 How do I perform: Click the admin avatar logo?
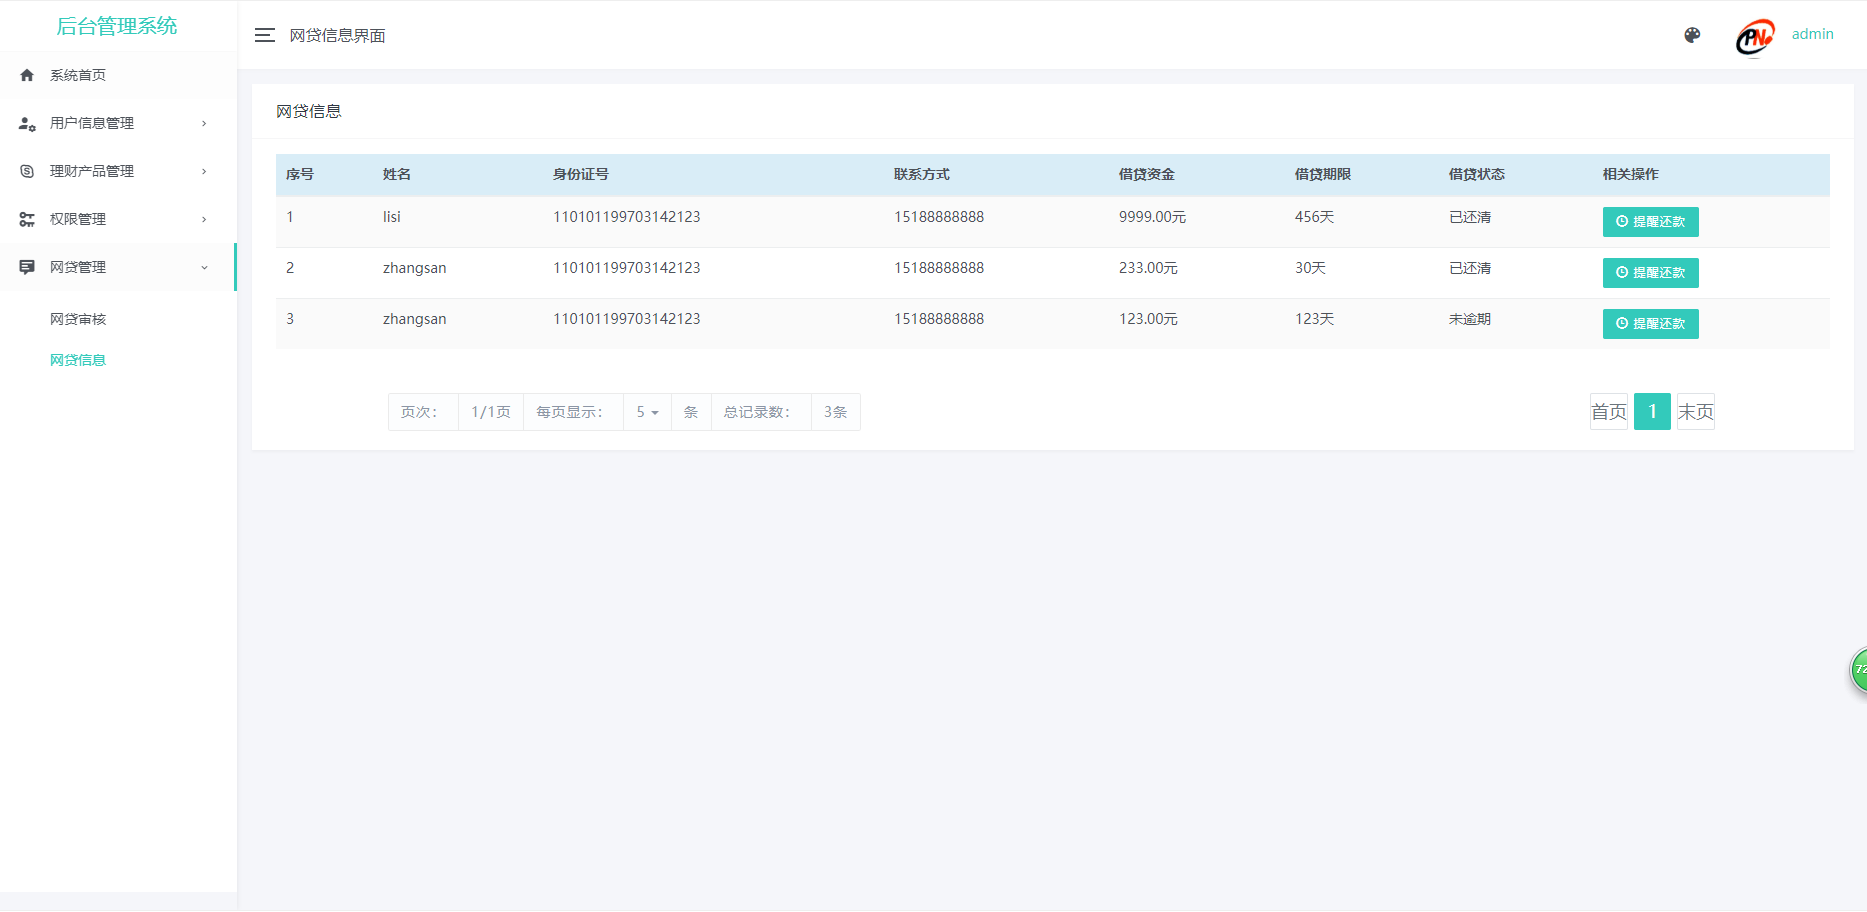tap(1754, 38)
